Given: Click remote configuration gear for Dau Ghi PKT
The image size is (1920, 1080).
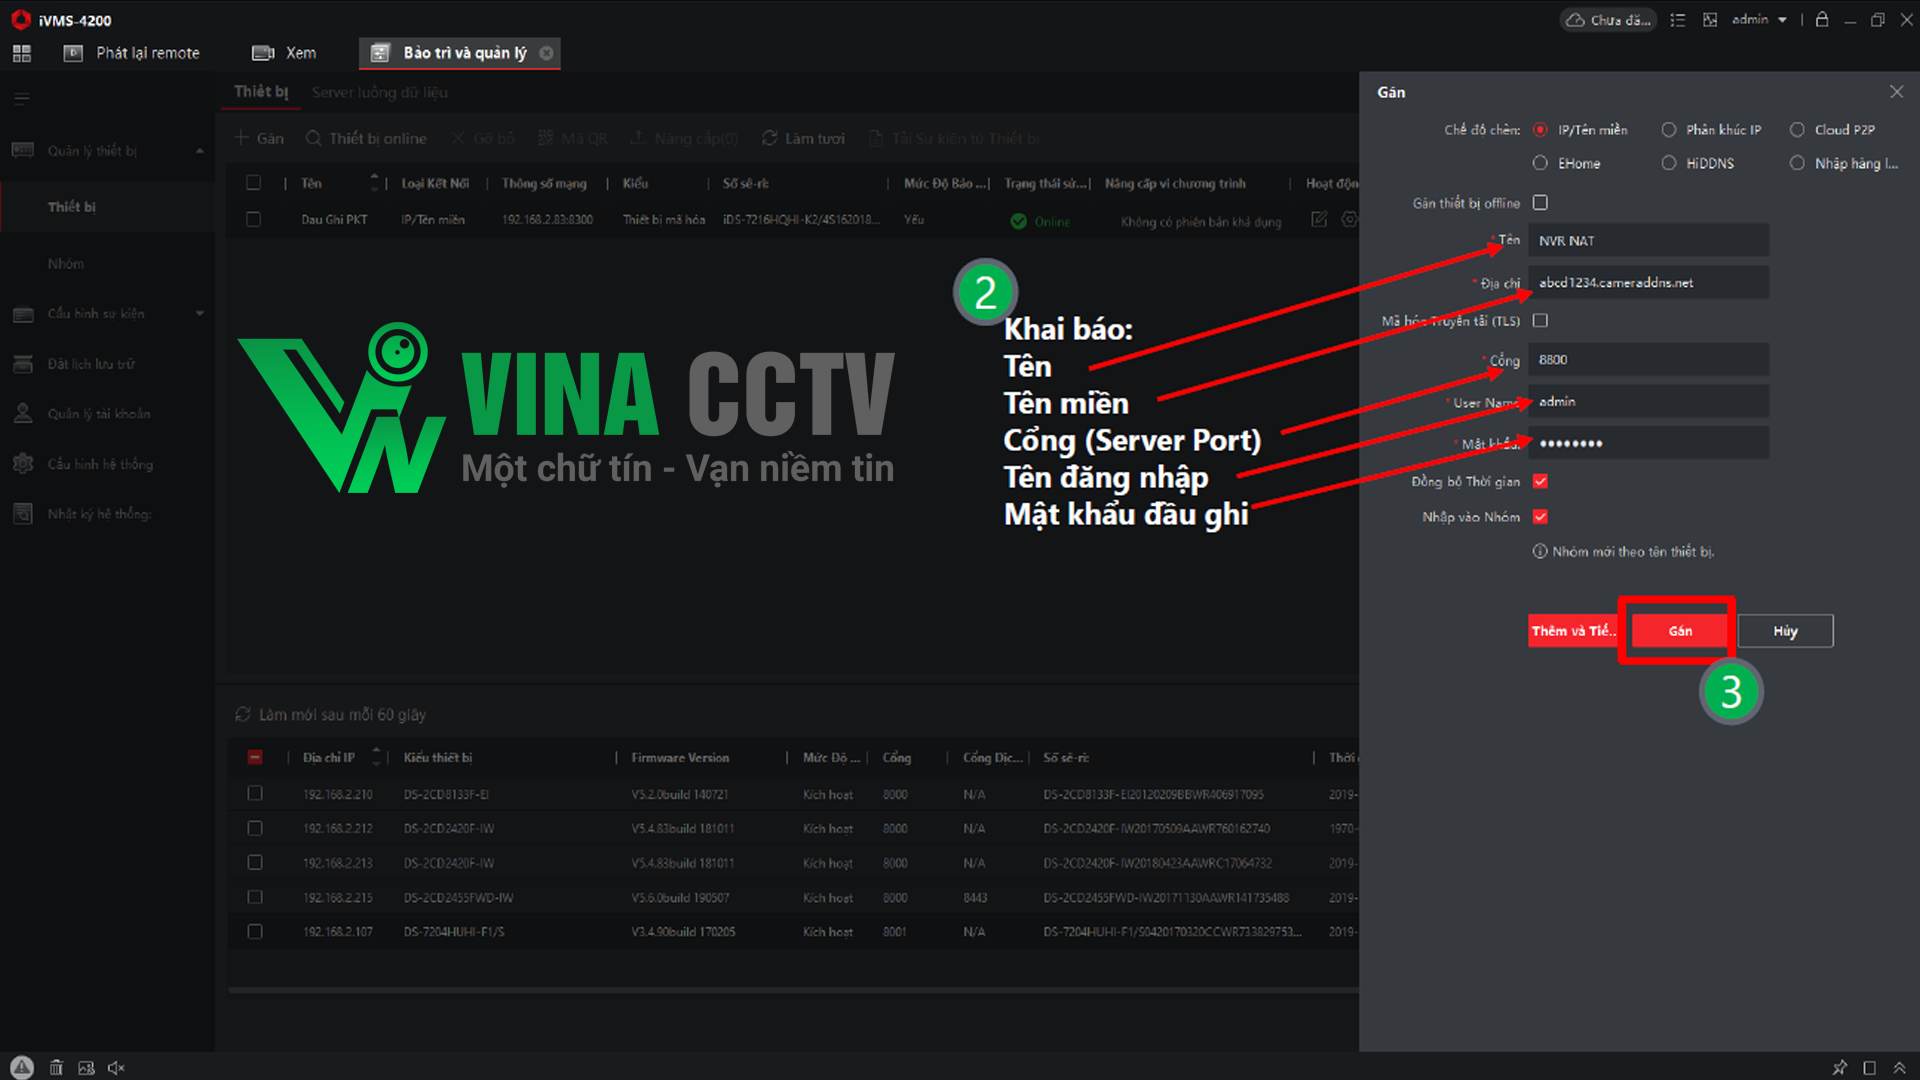Looking at the screenshot, I should tap(1349, 219).
